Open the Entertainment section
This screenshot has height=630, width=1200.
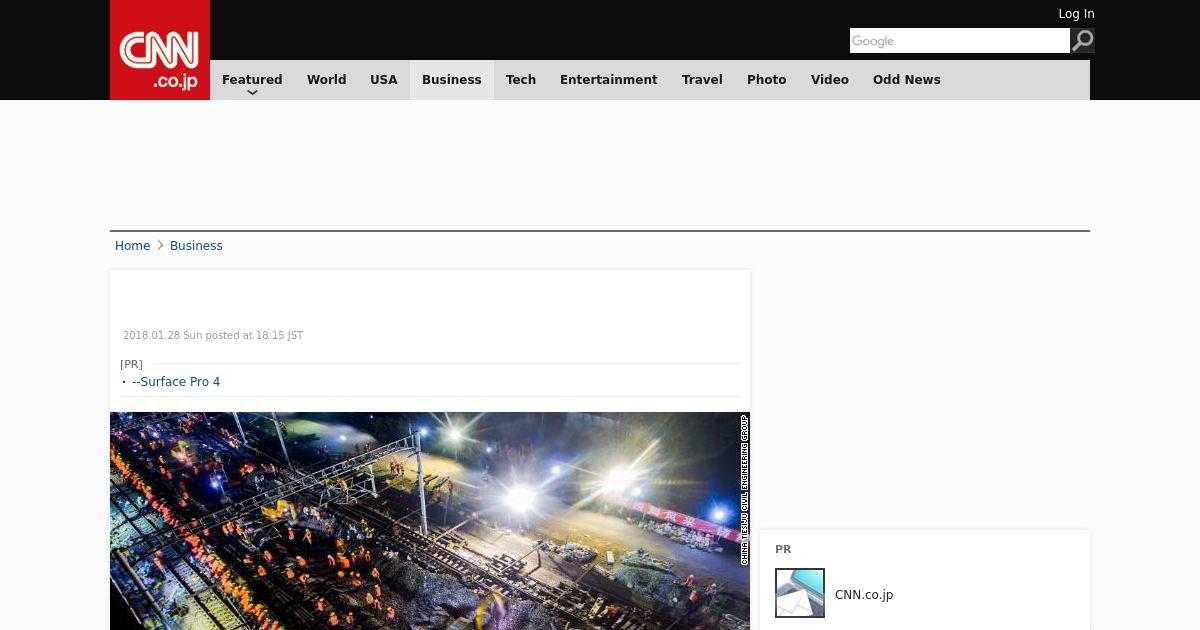coord(609,80)
